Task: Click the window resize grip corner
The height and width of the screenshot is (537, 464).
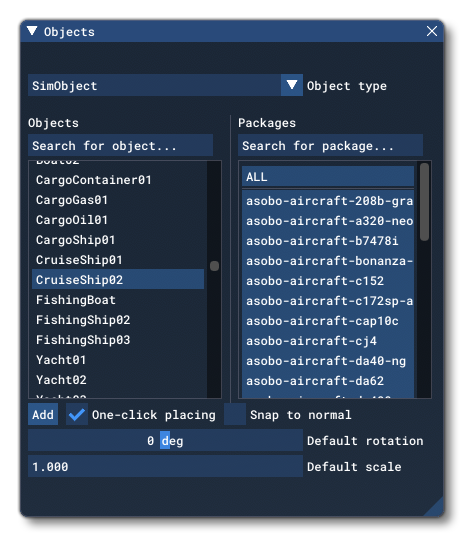Action: (435, 508)
